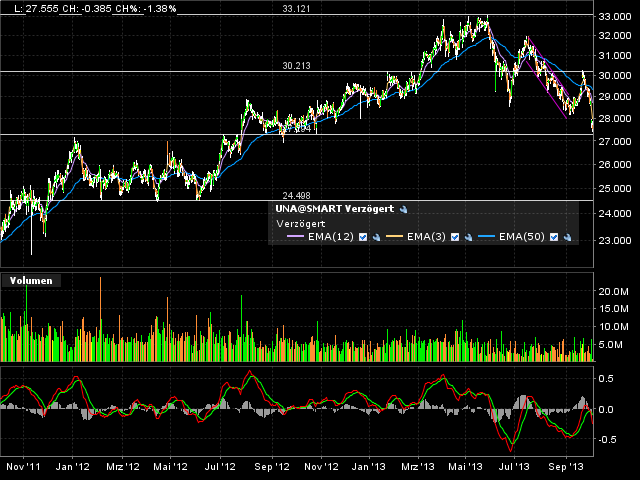Uncheck the EMA(12) checkbox
Screen dimensions: 640x480
[363, 237]
